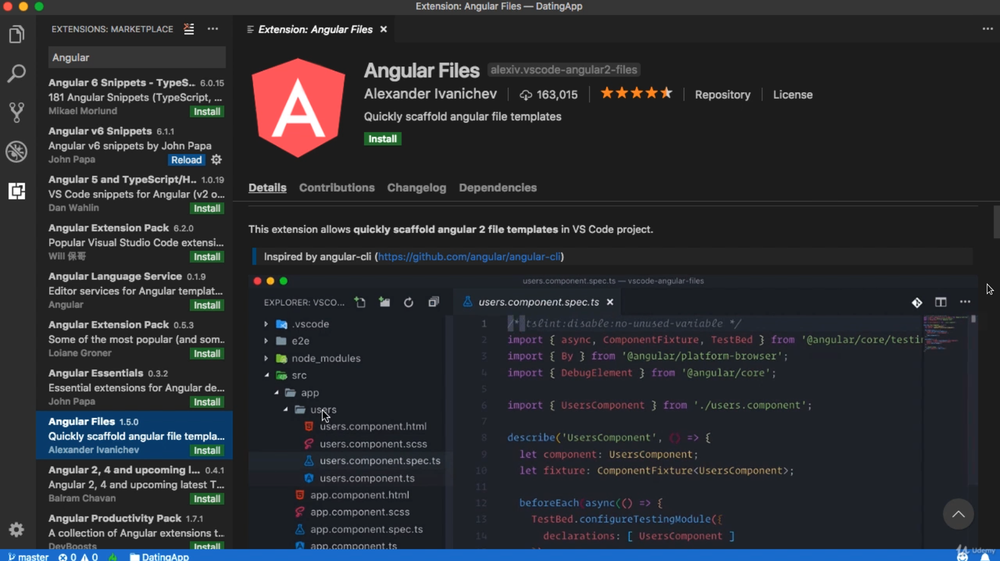Click the master branch in status bar
Viewport: 1000px width, 561px height.
28,557
